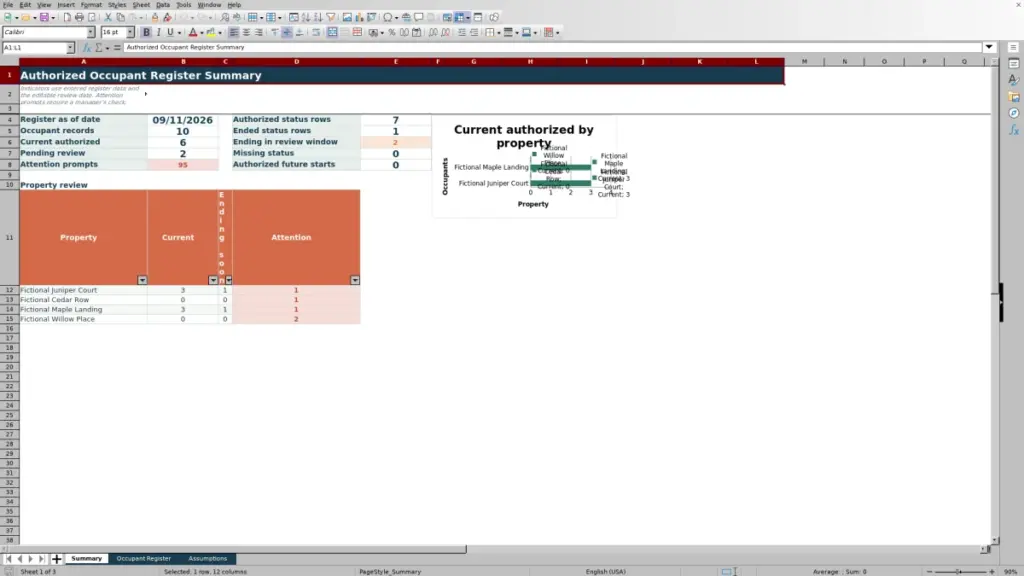Open the sidebar Gallery panel icon
1024x576 pixels.
pyautogui.click(x=1014, y=97)
